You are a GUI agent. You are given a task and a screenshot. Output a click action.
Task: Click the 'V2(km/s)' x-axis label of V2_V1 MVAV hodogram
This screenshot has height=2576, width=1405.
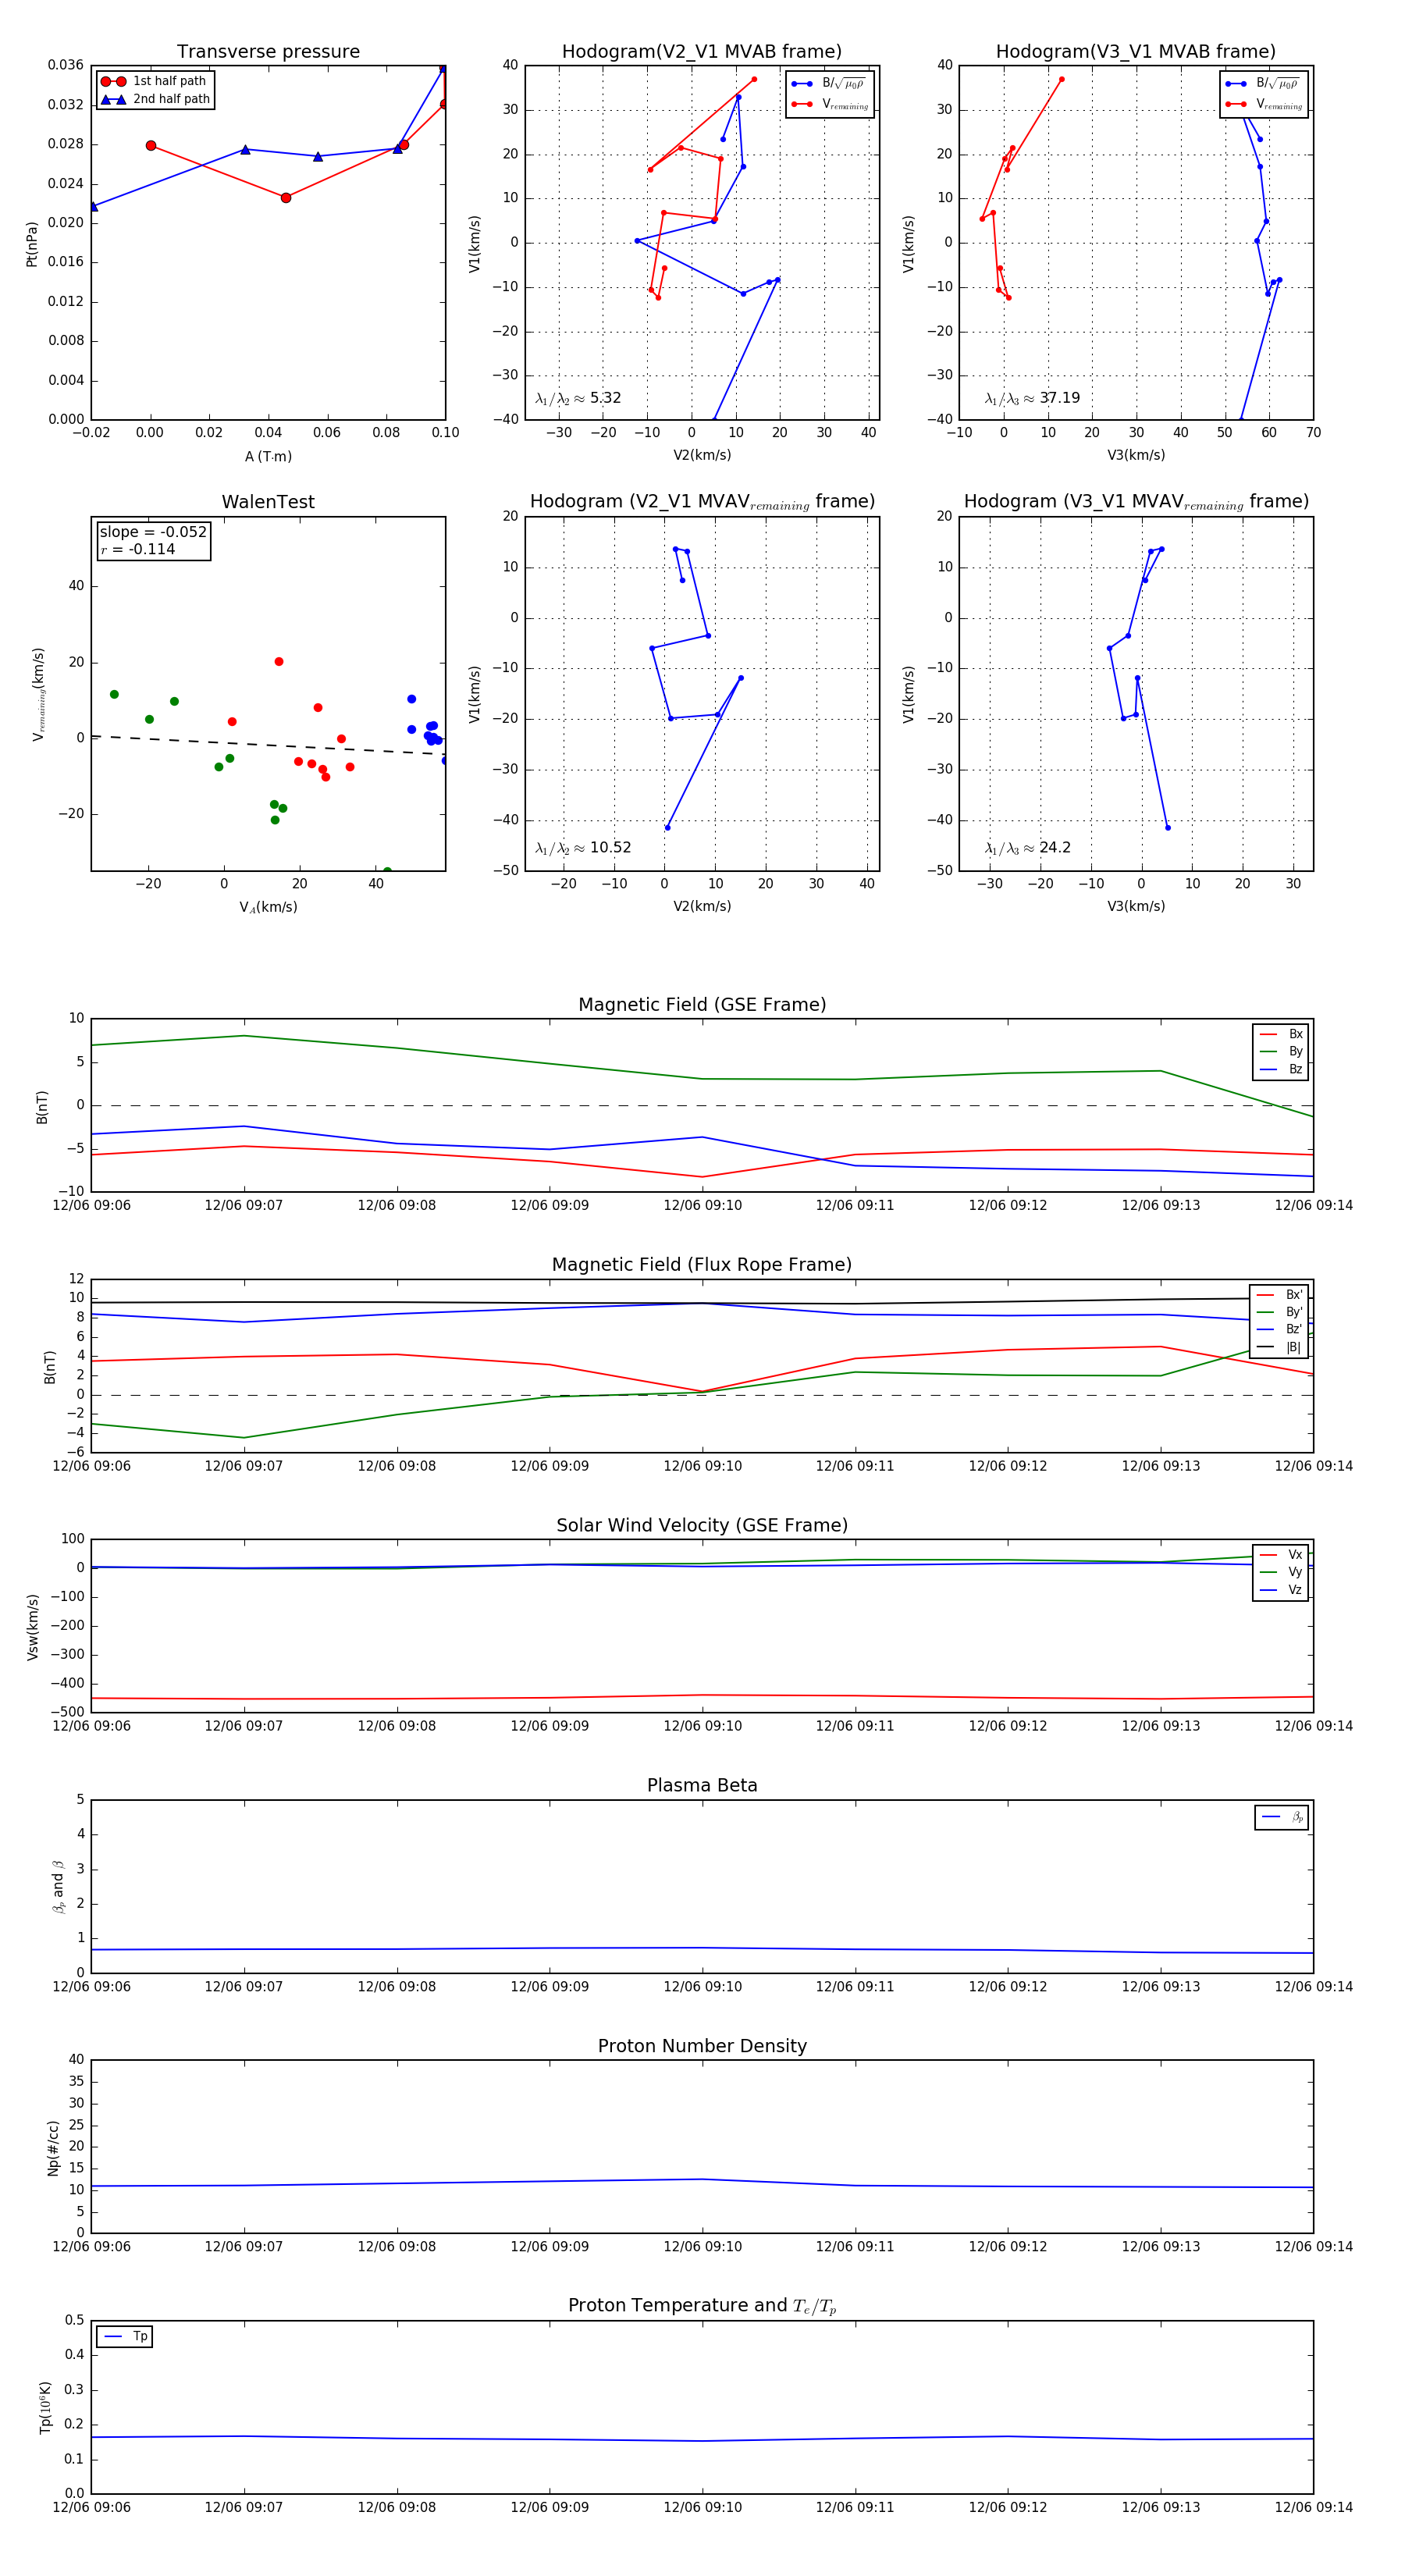point(702,907)
